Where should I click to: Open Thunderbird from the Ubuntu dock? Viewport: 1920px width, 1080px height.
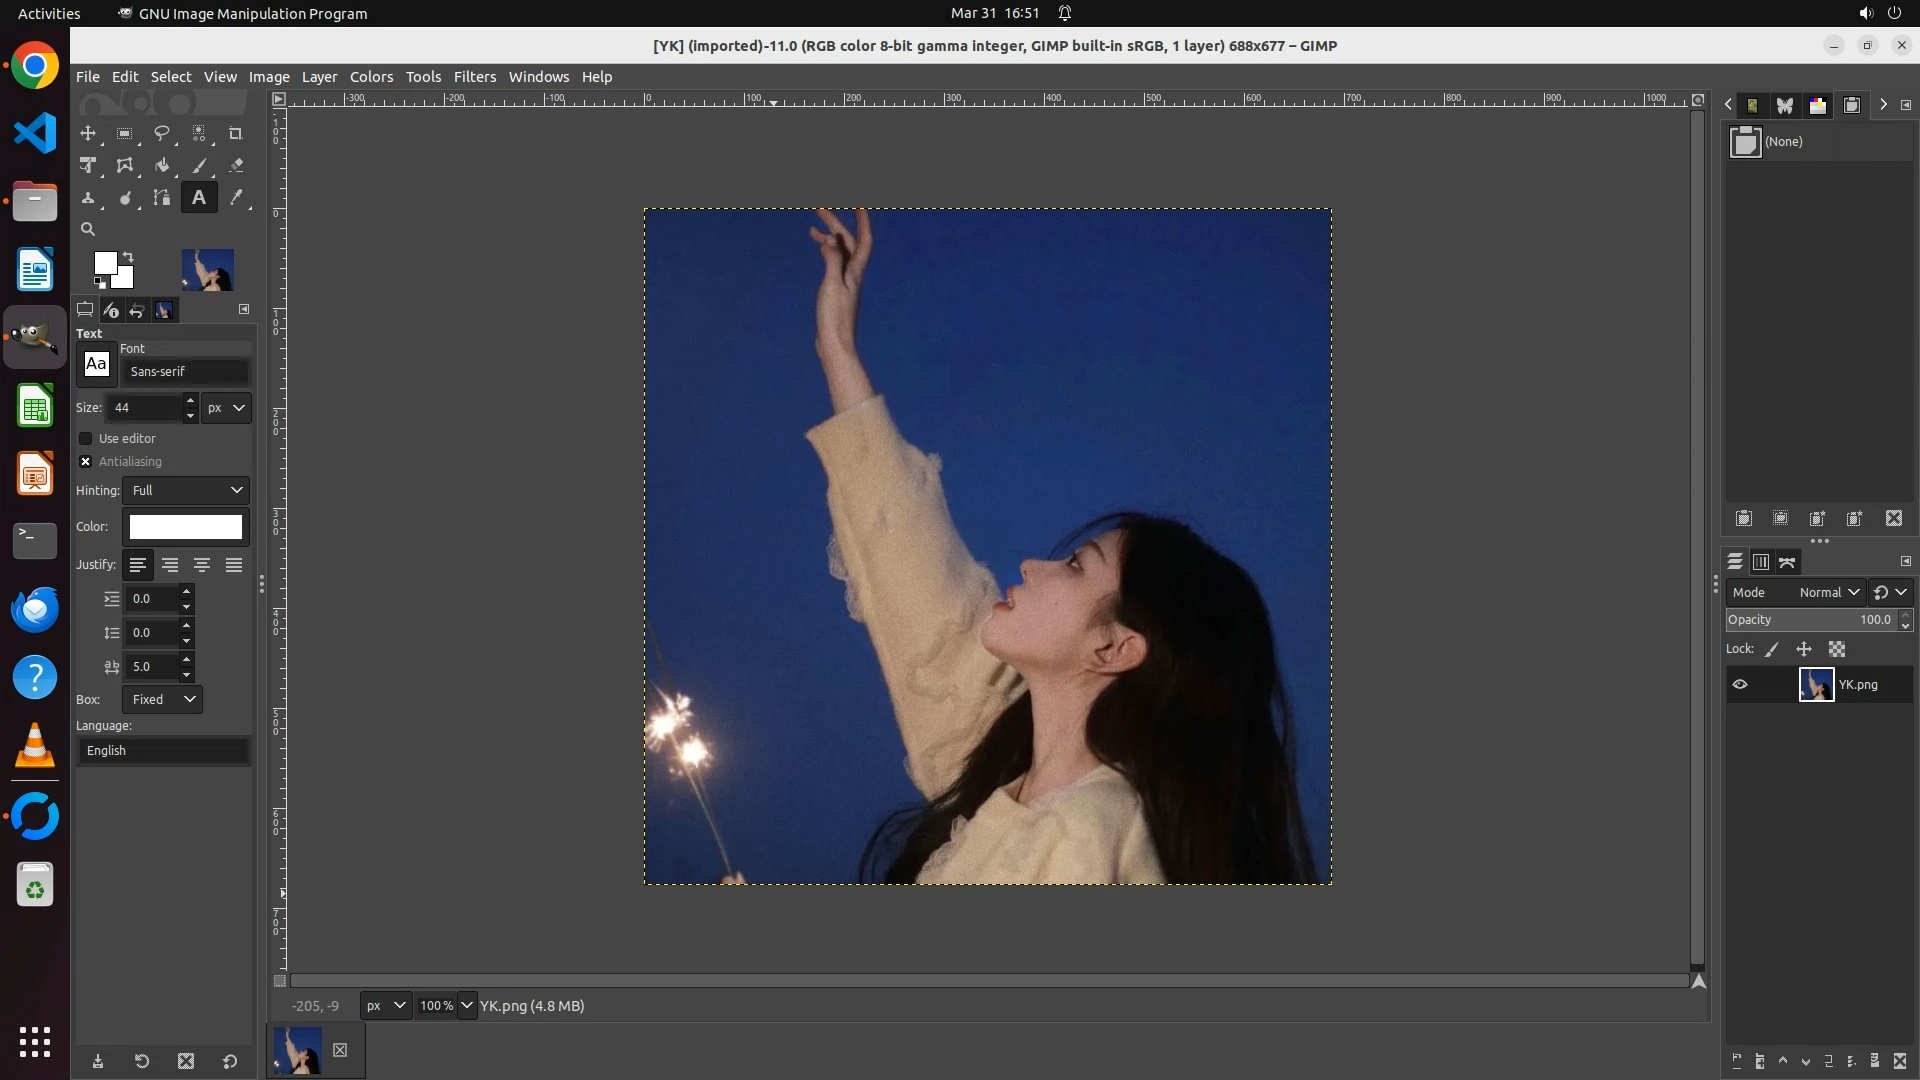coord(35,609)
